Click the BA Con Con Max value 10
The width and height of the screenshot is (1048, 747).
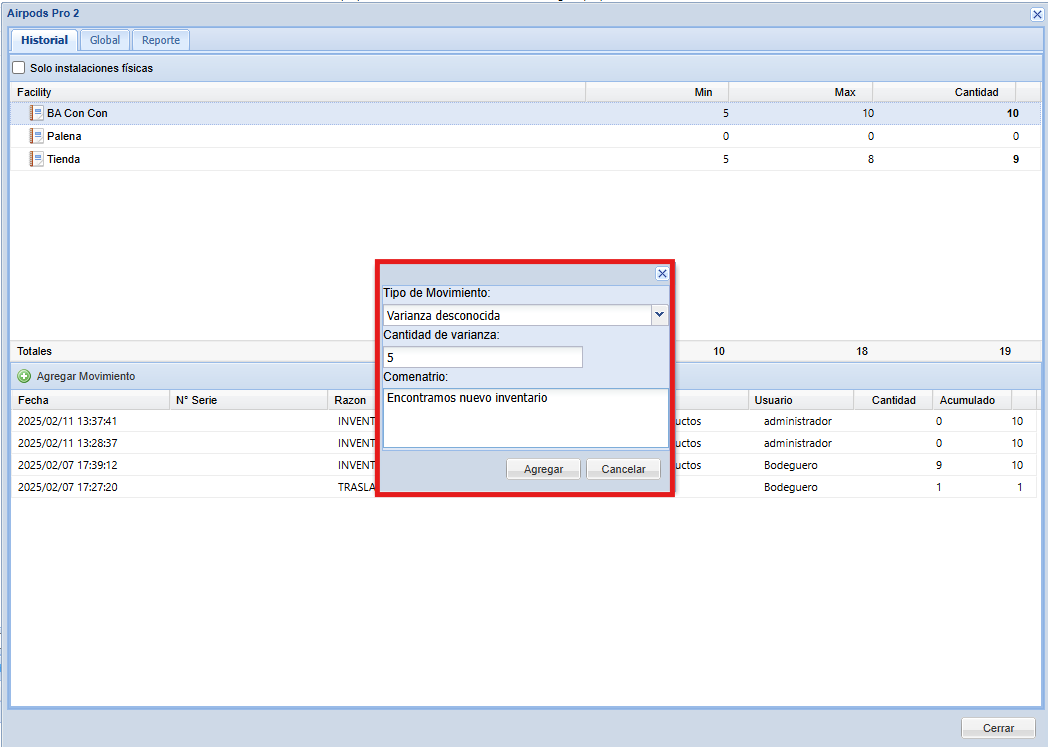pyautogui.click(x=868, y=113)
